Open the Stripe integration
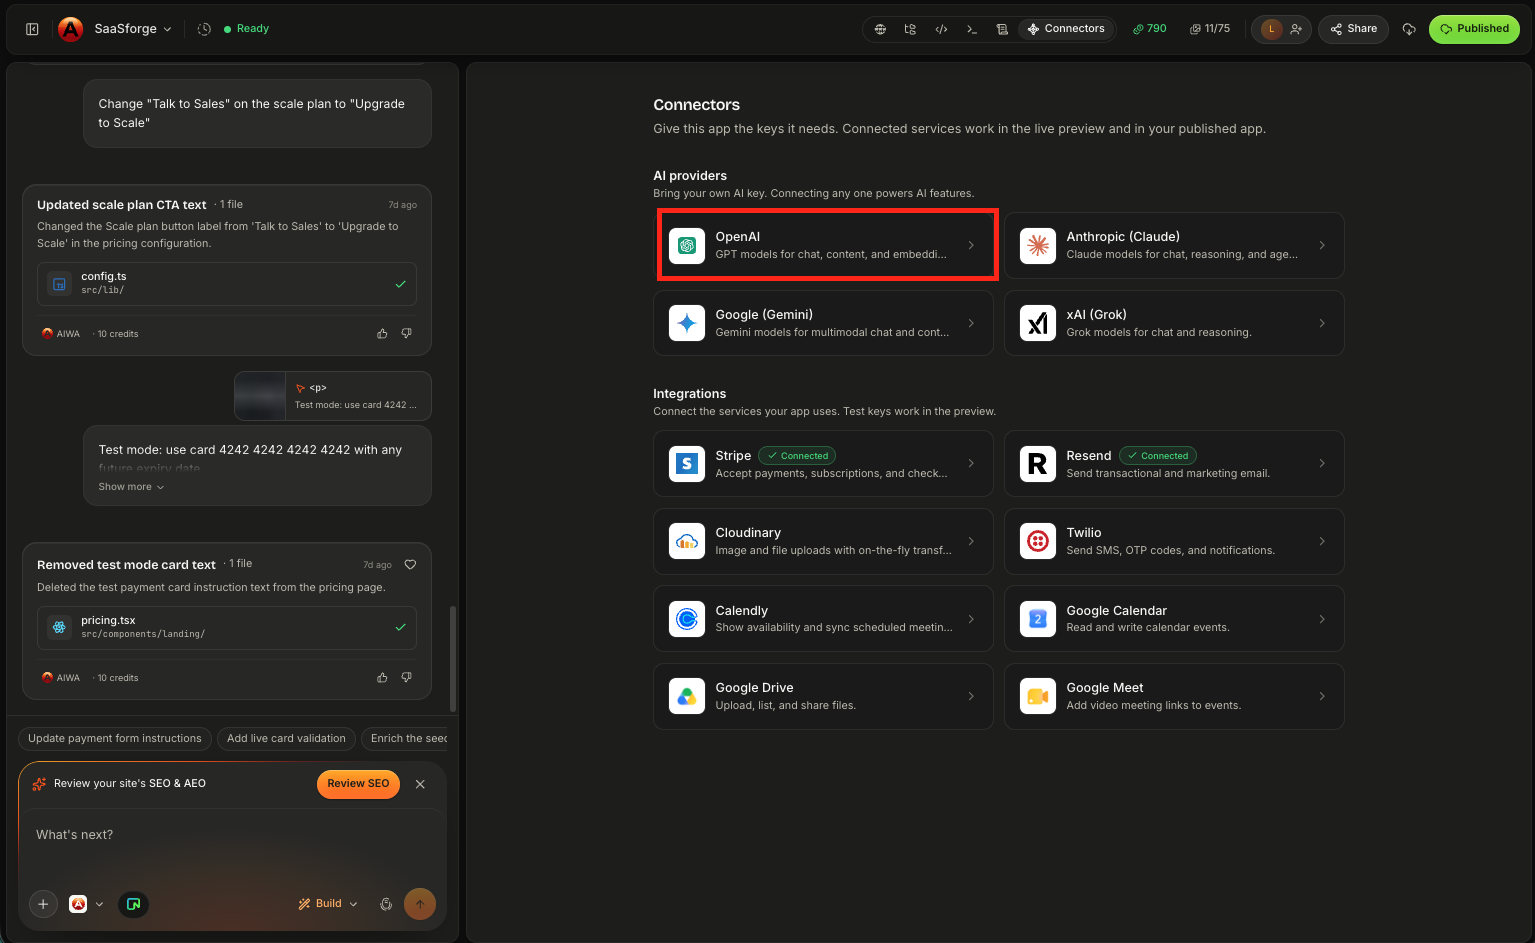Screen dimensions: 1535x943 tap(823, 463)
